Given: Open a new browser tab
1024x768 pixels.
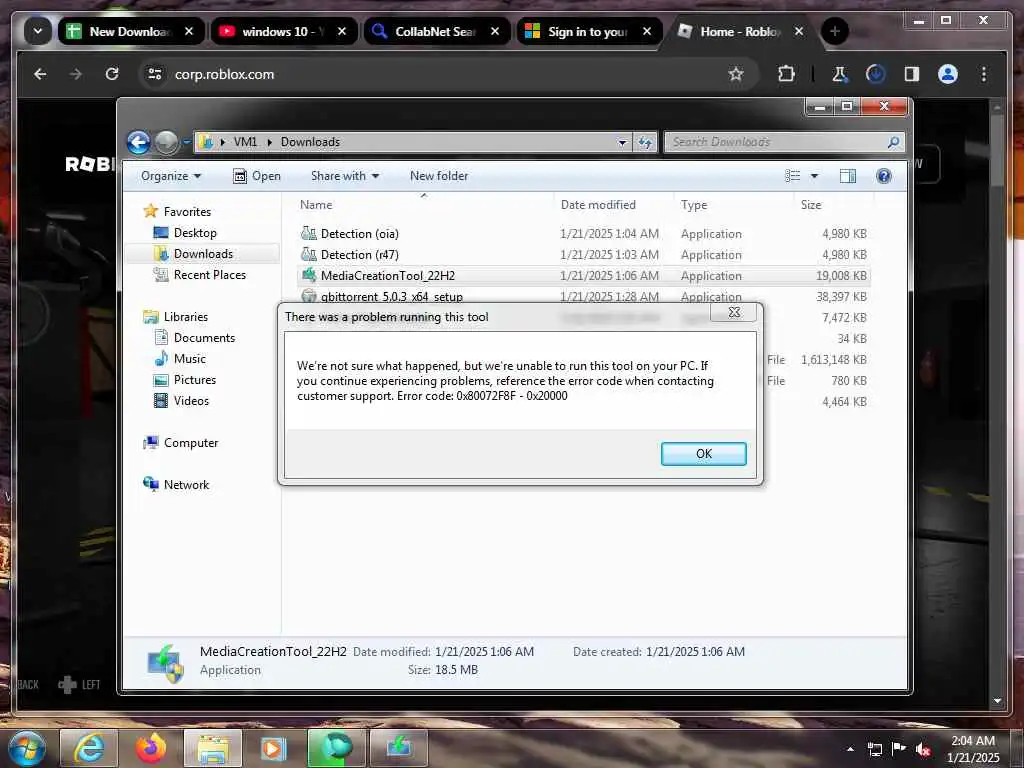Looking at the screenshot, I should point(834,31).
